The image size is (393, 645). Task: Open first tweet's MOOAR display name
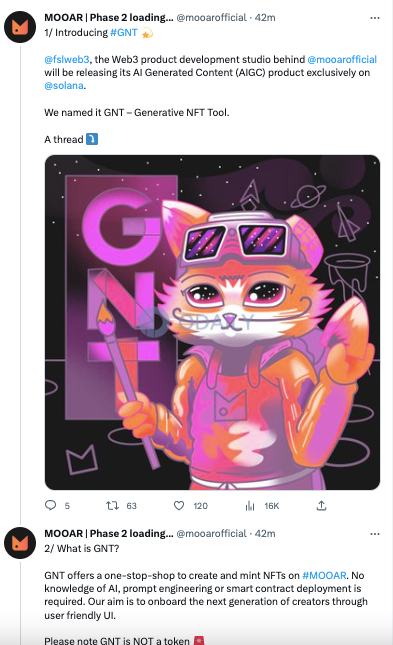(109, 18)
